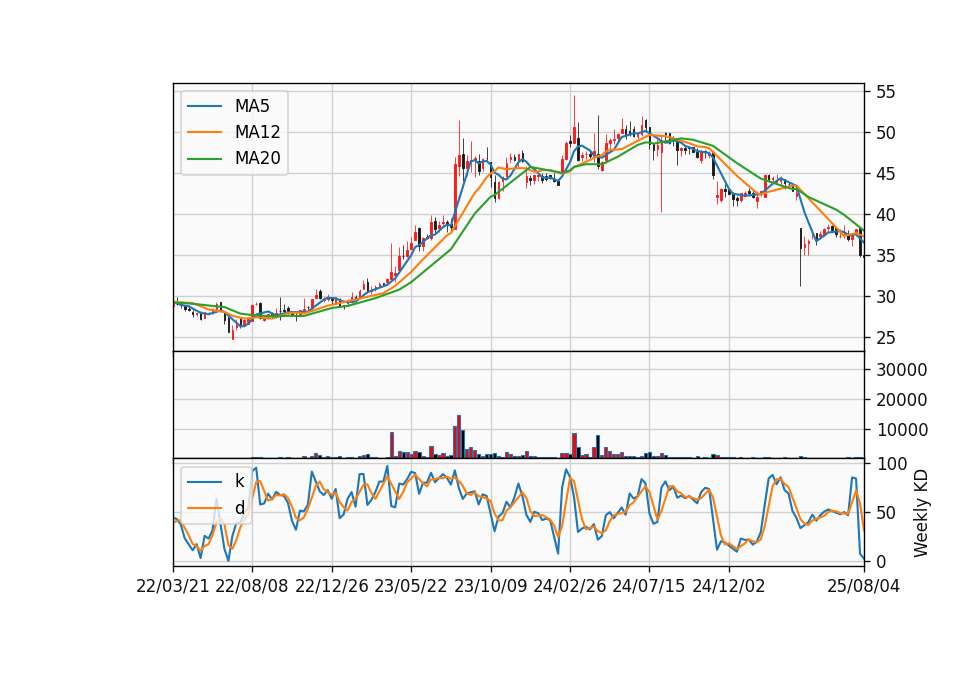
Task: Click the MA12 legend label
Action: tap(257, 132)
